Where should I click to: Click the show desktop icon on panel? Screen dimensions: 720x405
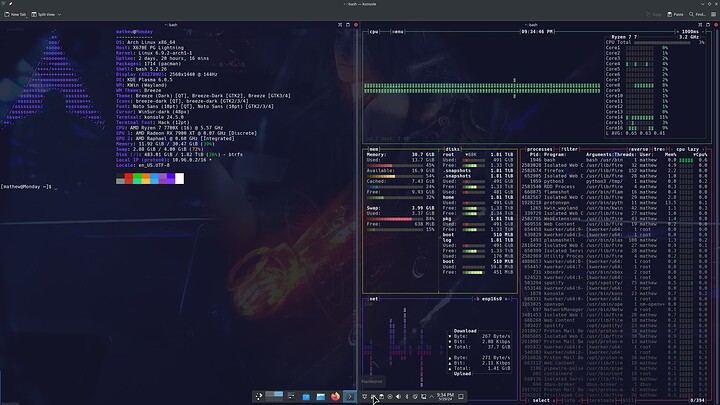click(x=461, y=397)
